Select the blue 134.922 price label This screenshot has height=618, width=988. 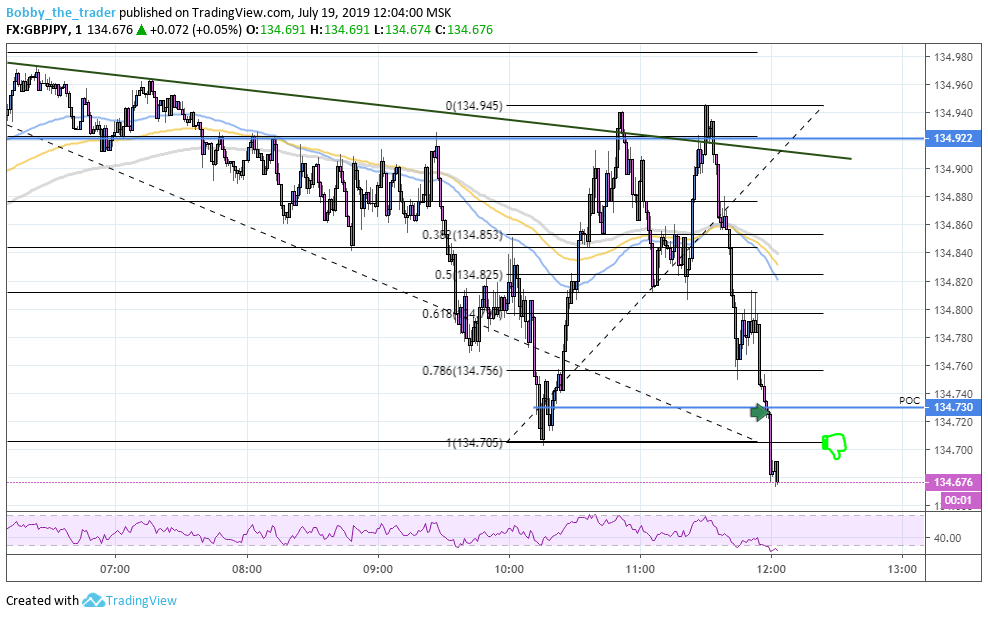click(953, 138)
